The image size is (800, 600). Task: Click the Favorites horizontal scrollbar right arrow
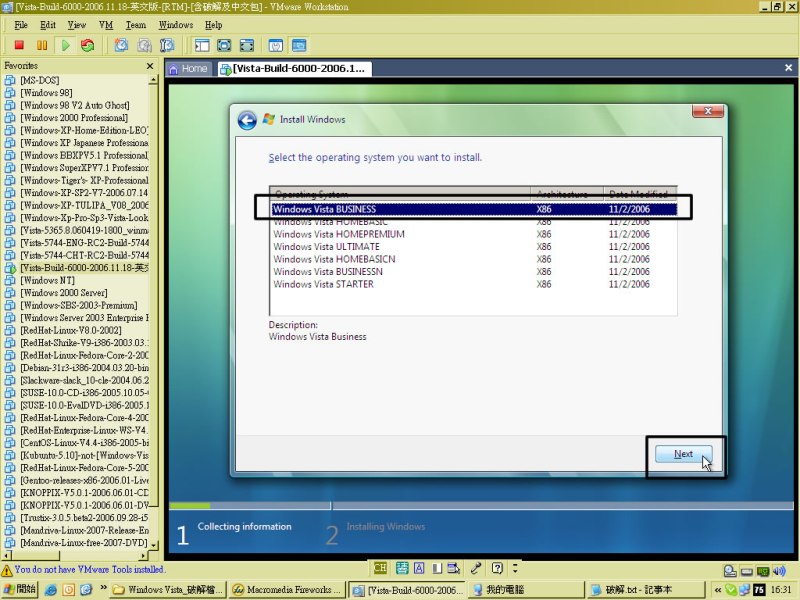coord(144,556)
